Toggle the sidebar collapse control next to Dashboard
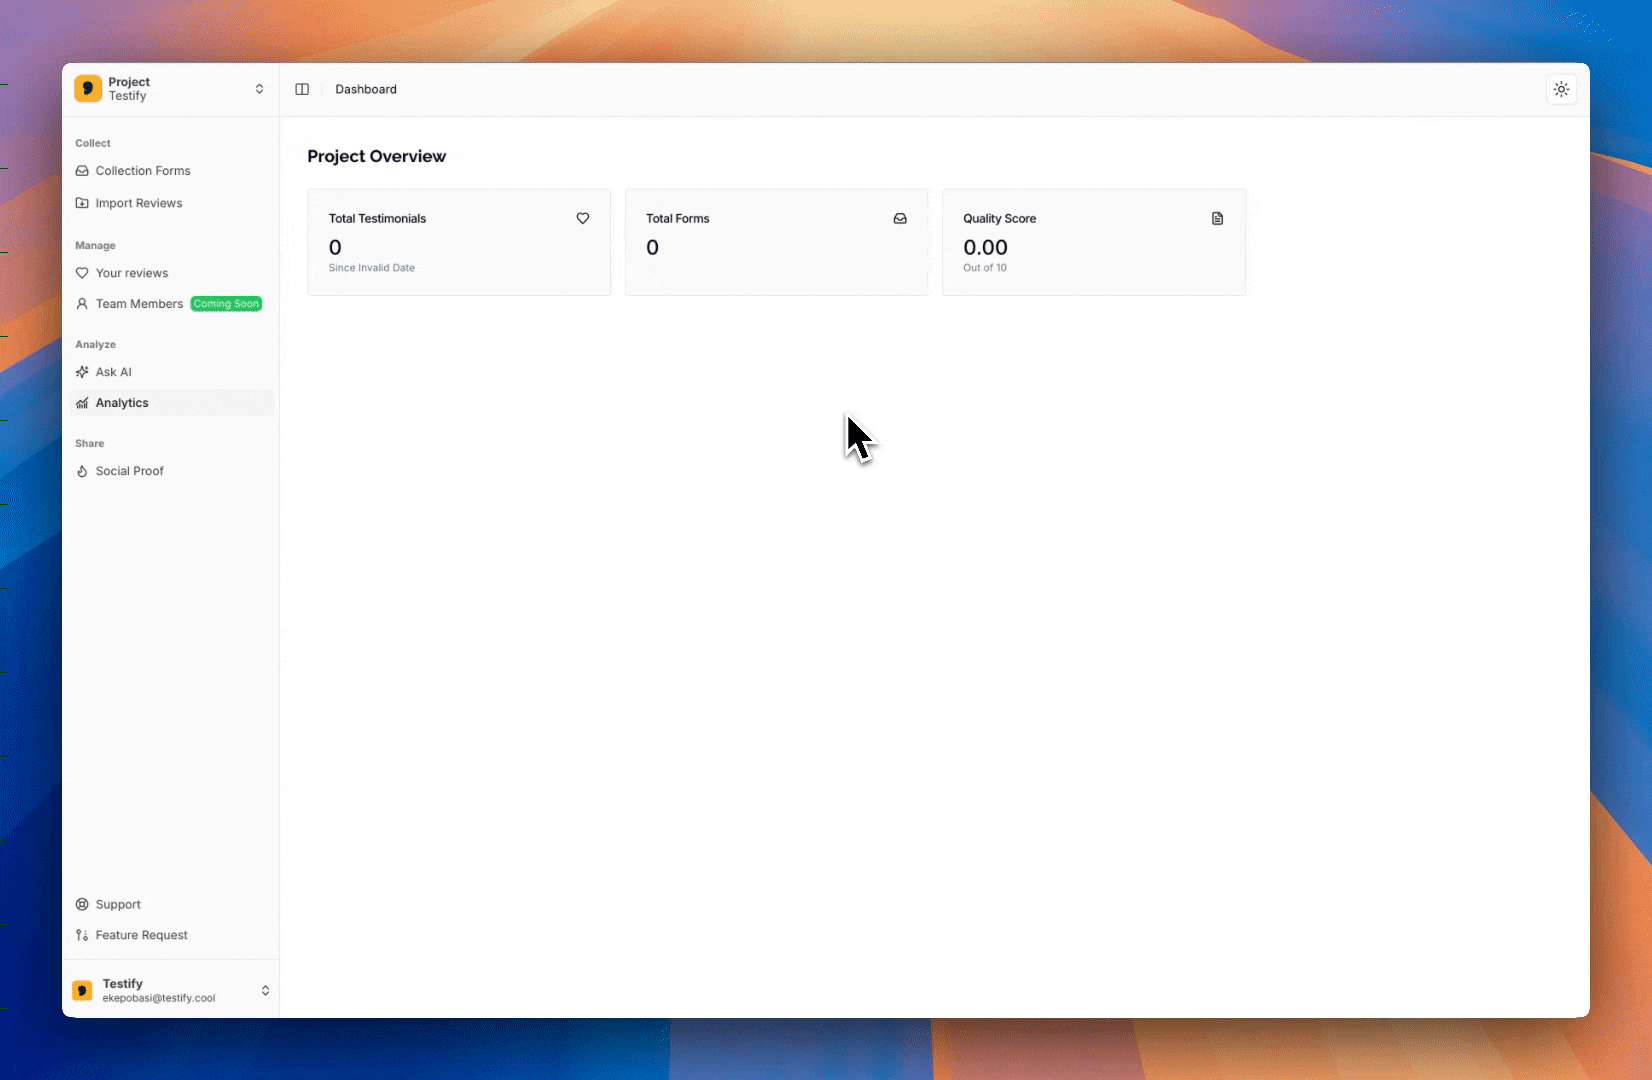Image resolution: width=1652 pixels, height=1080 pixels. (302, 89)
